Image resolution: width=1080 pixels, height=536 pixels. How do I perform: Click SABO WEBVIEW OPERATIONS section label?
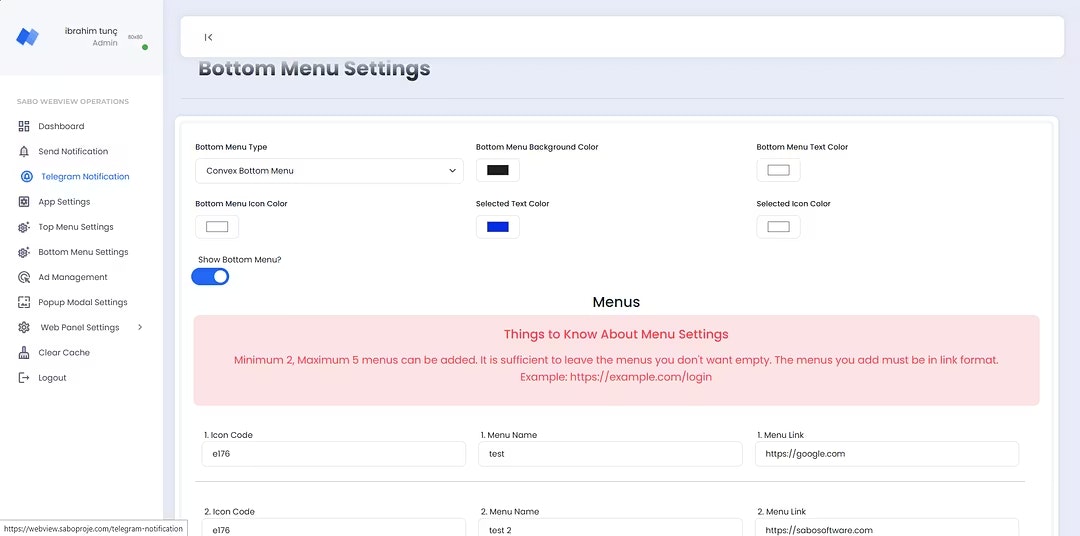coord(73,101)
